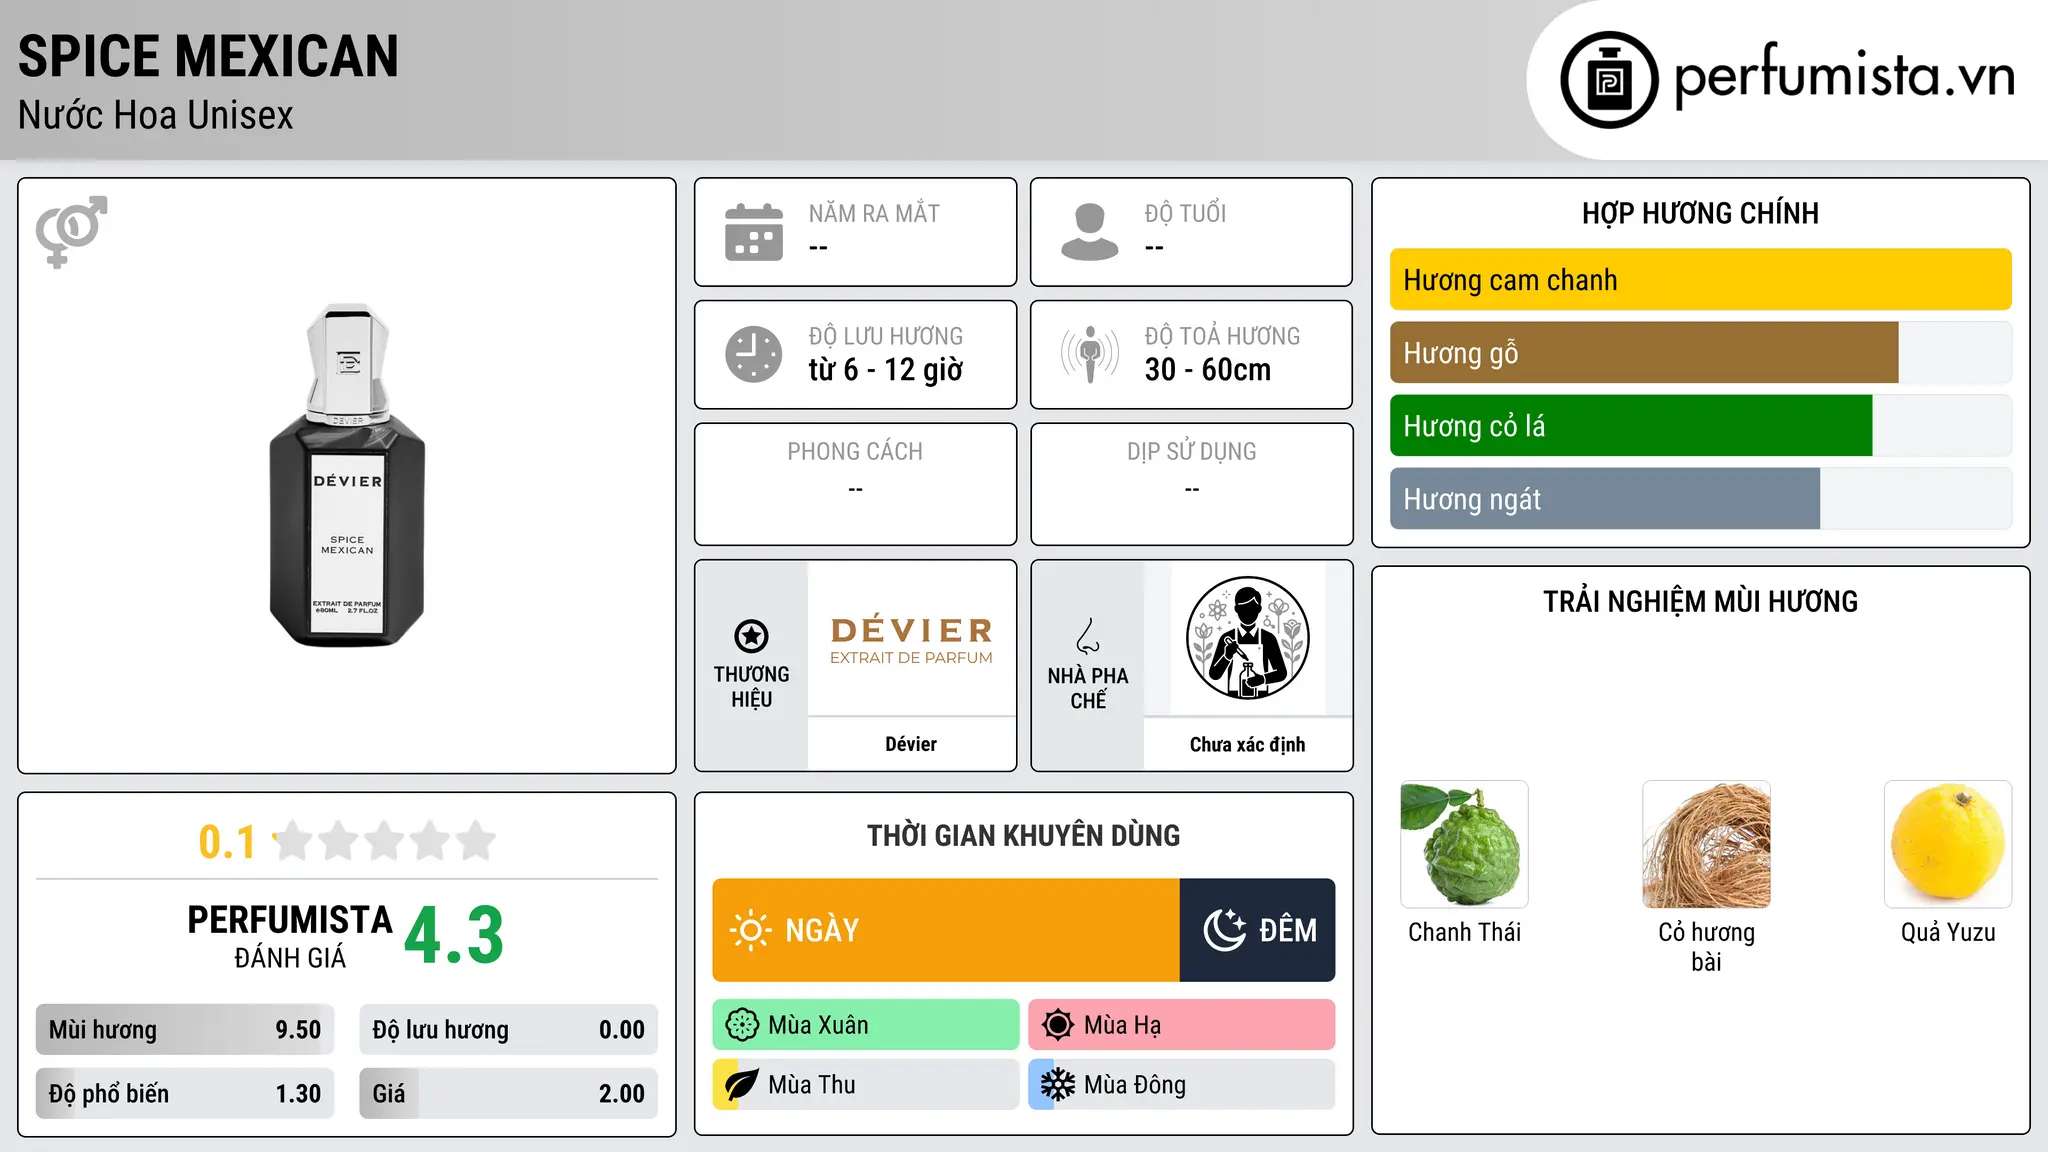This screenshot has height=1152, width=2048.
Task: Open the perfumista.vn site name
Action: (1844, 76)
